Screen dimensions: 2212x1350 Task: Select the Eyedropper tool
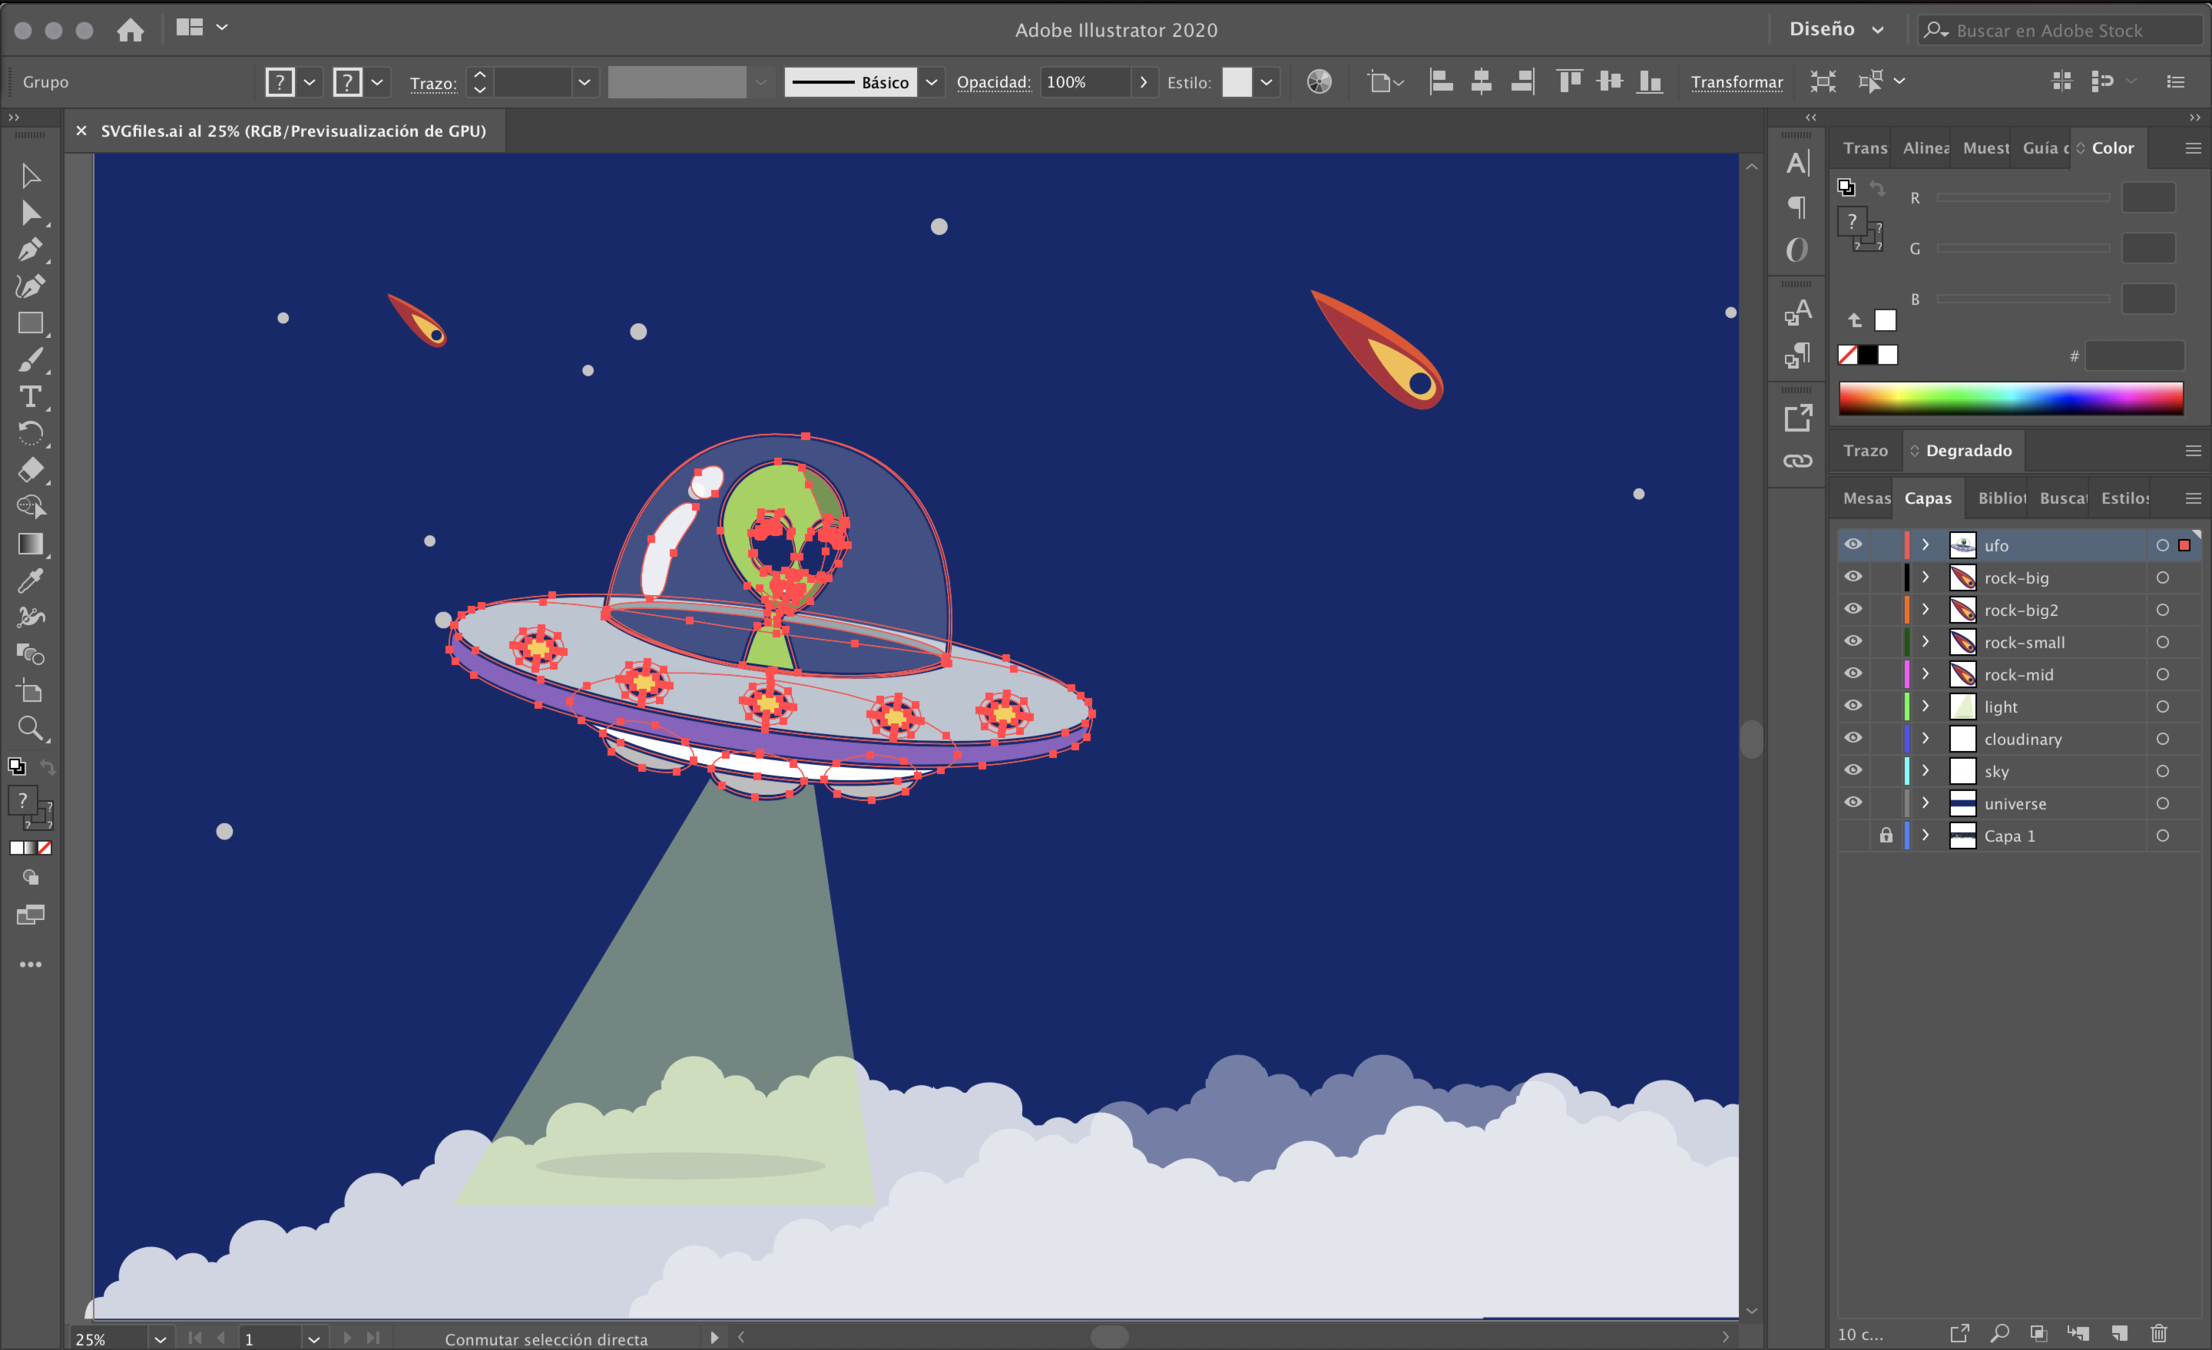(x=30, y=581)
